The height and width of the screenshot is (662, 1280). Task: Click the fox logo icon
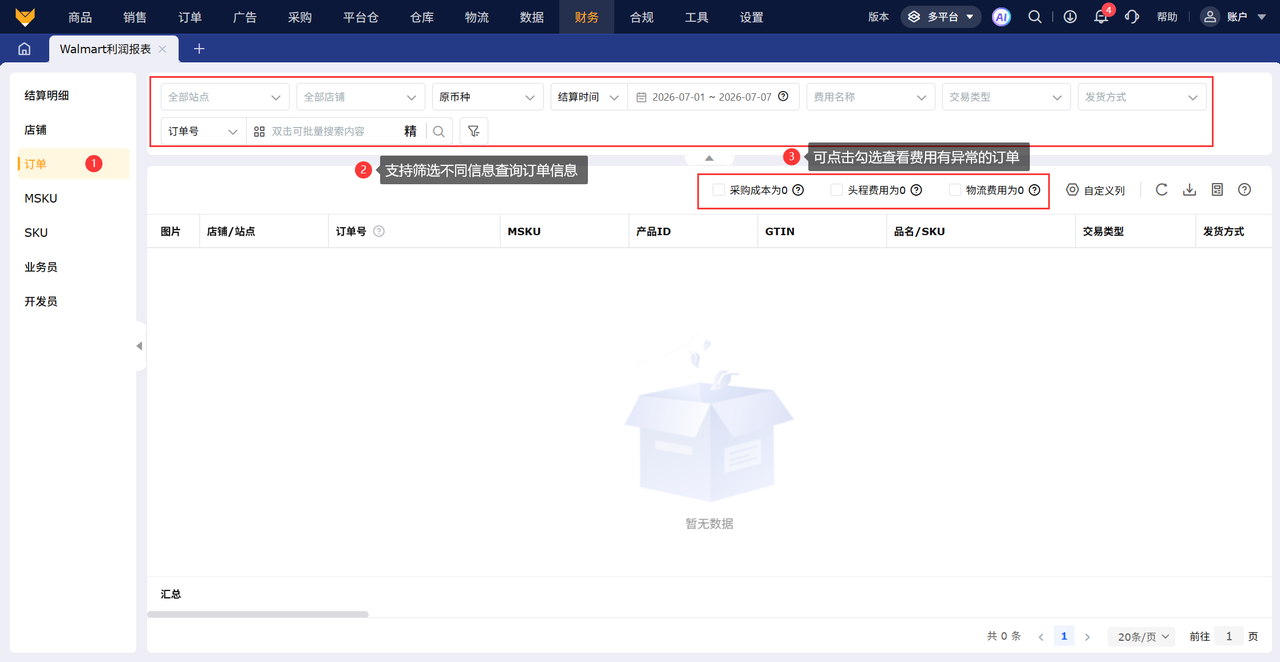coord(25,17)
